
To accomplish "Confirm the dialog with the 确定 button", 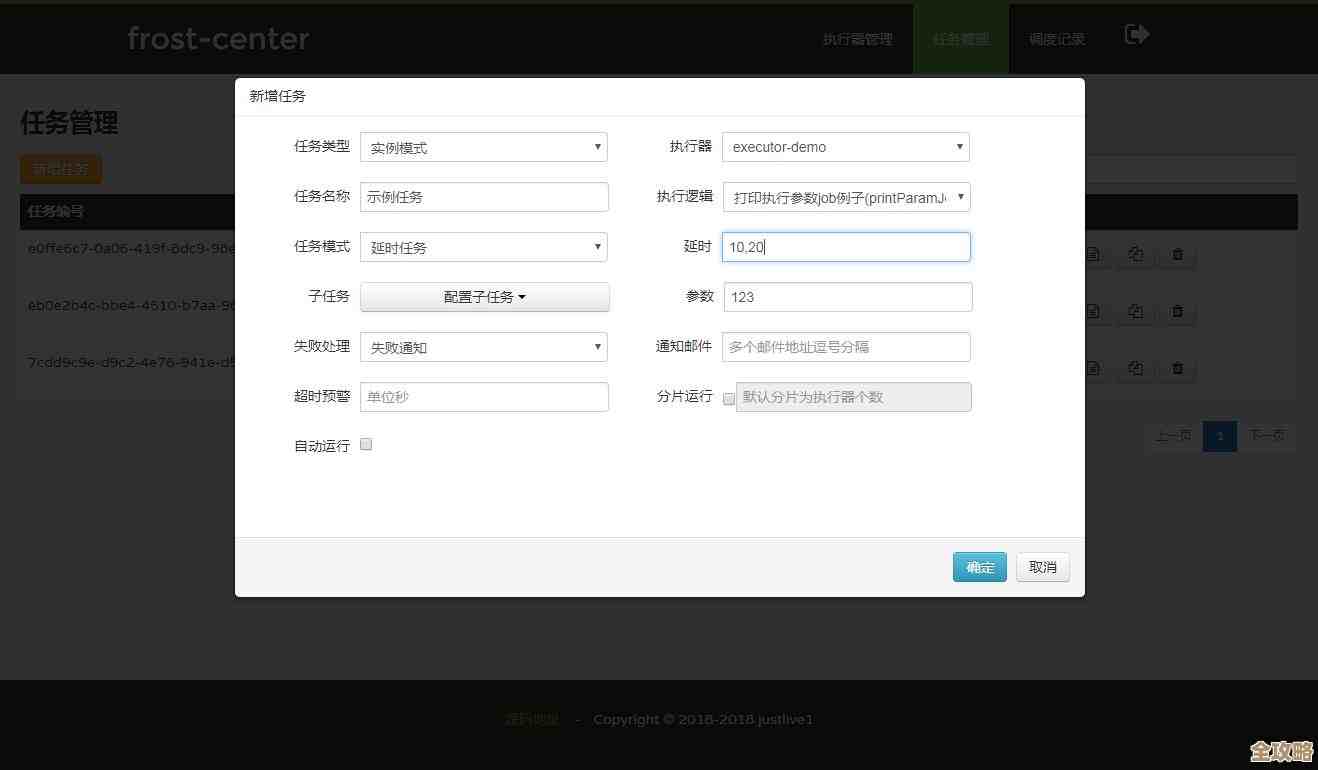I will tap(979, 567).
